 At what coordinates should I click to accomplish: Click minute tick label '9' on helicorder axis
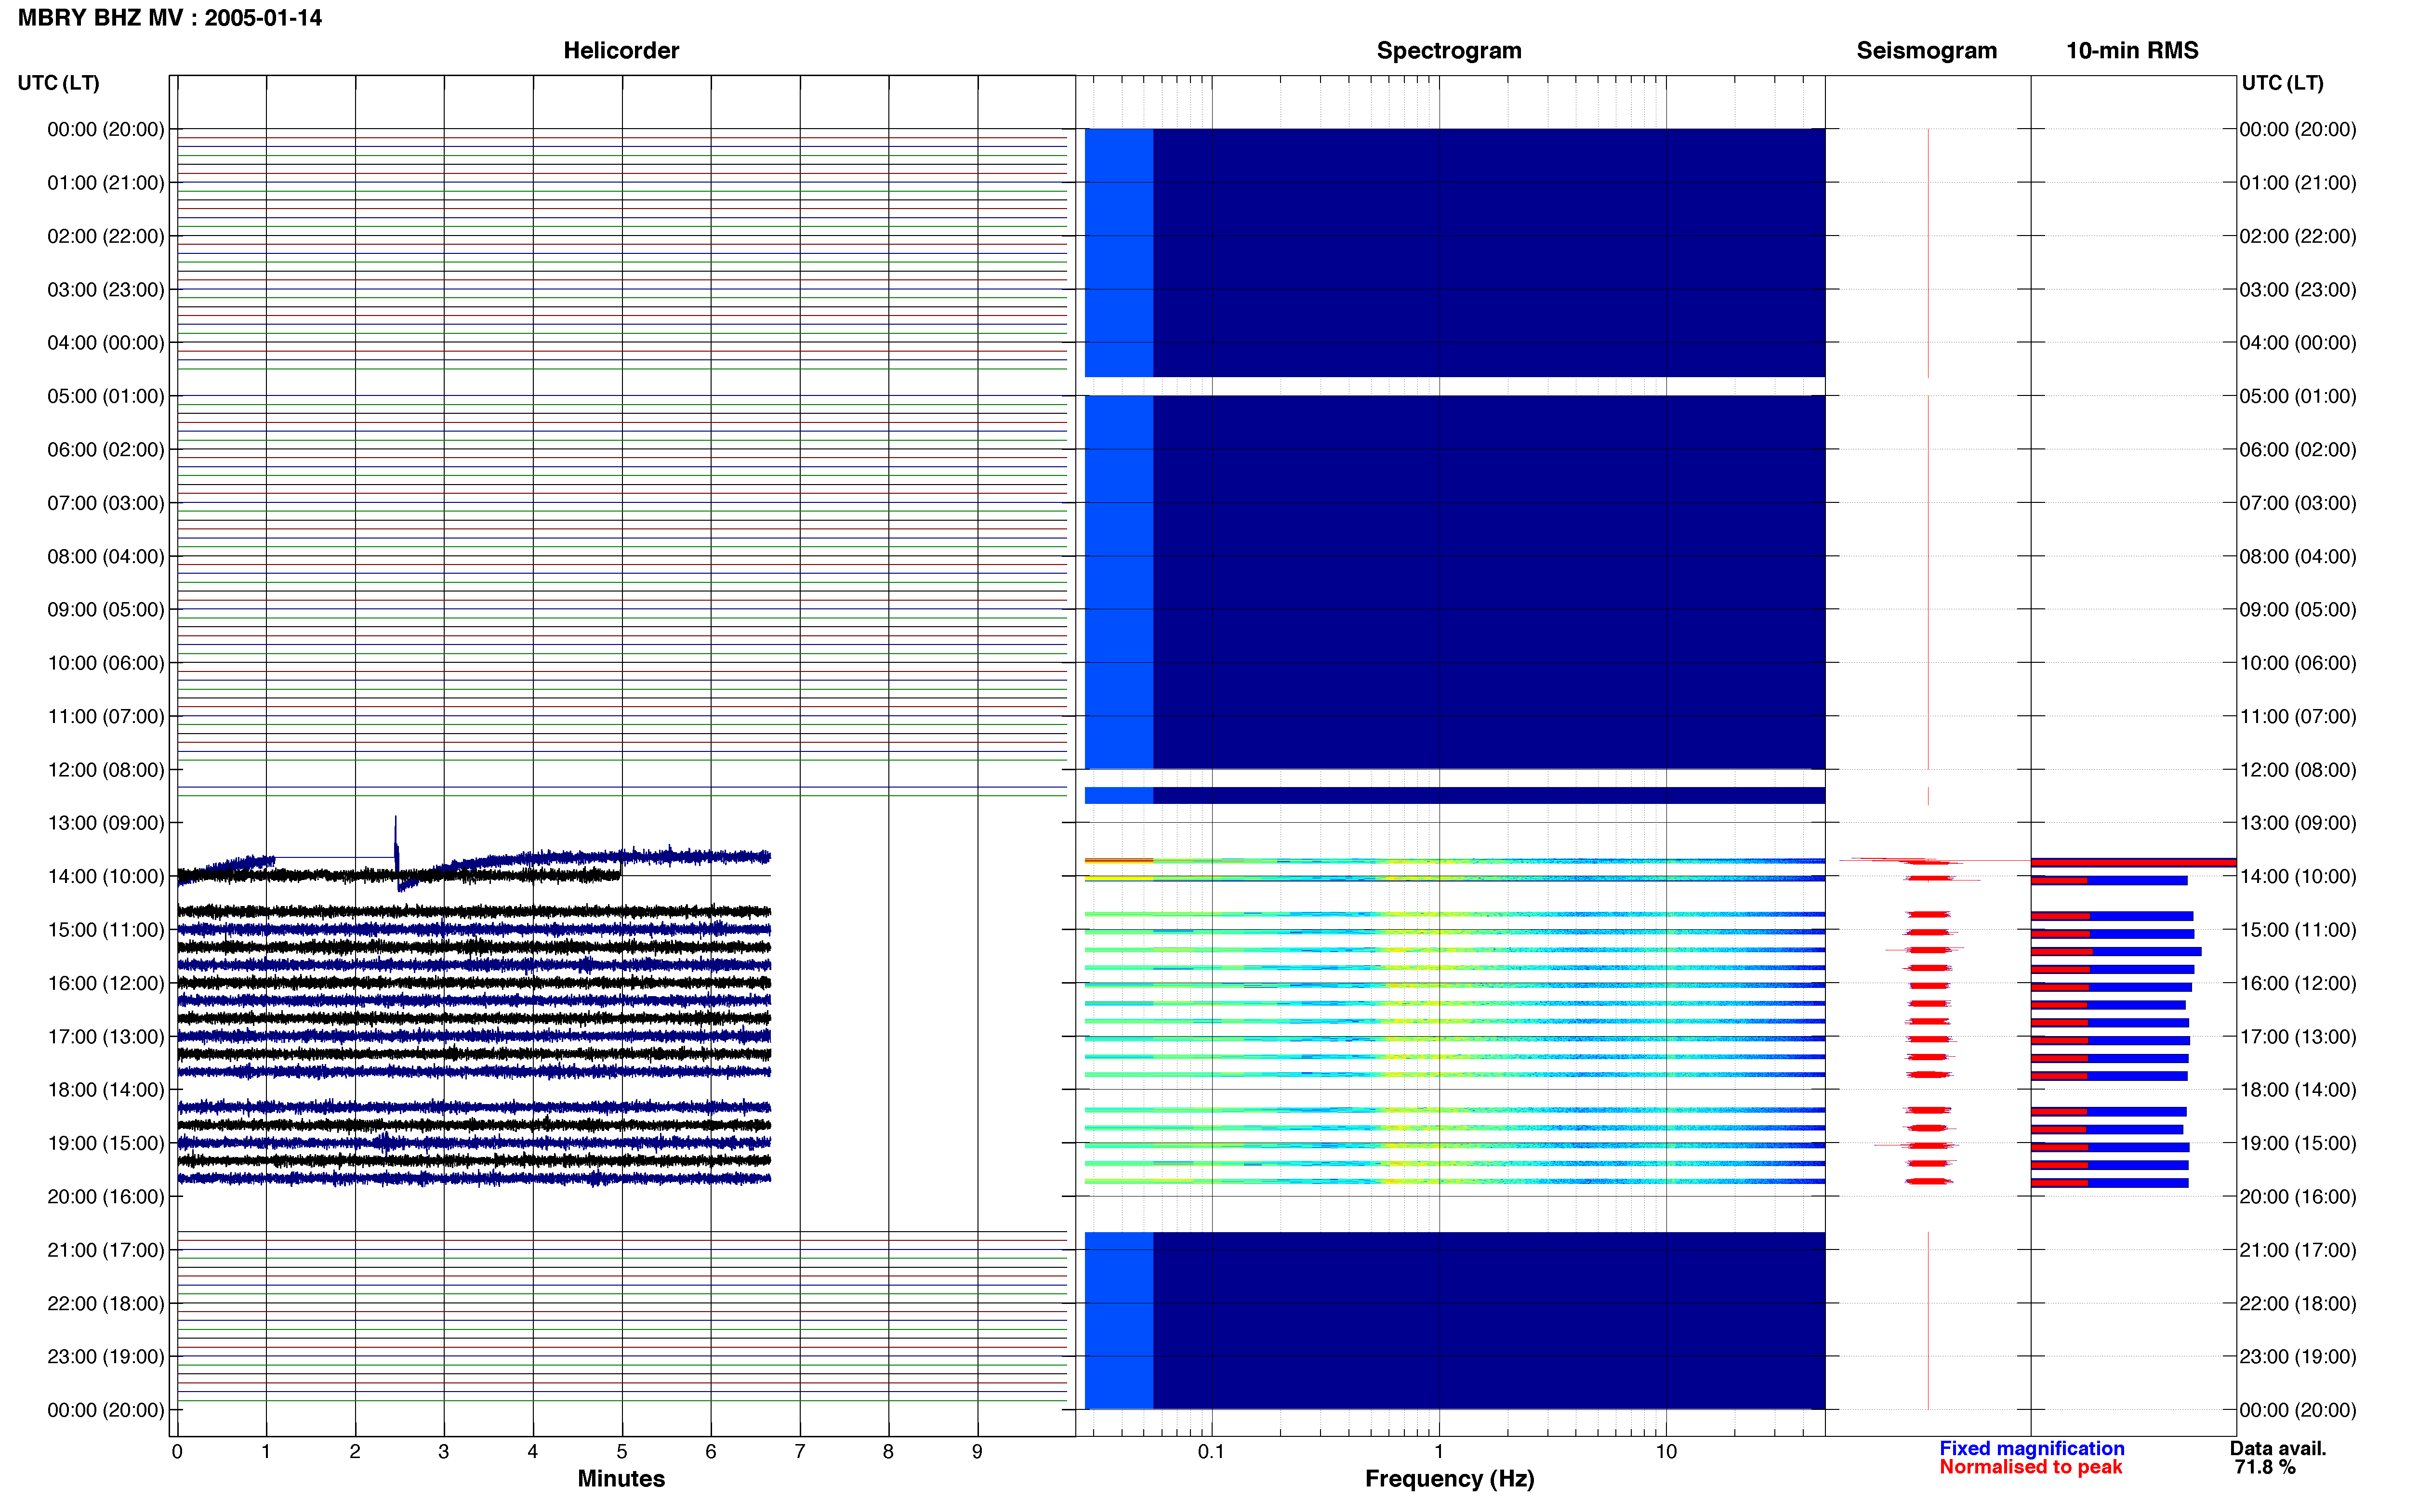(977, 1452)
